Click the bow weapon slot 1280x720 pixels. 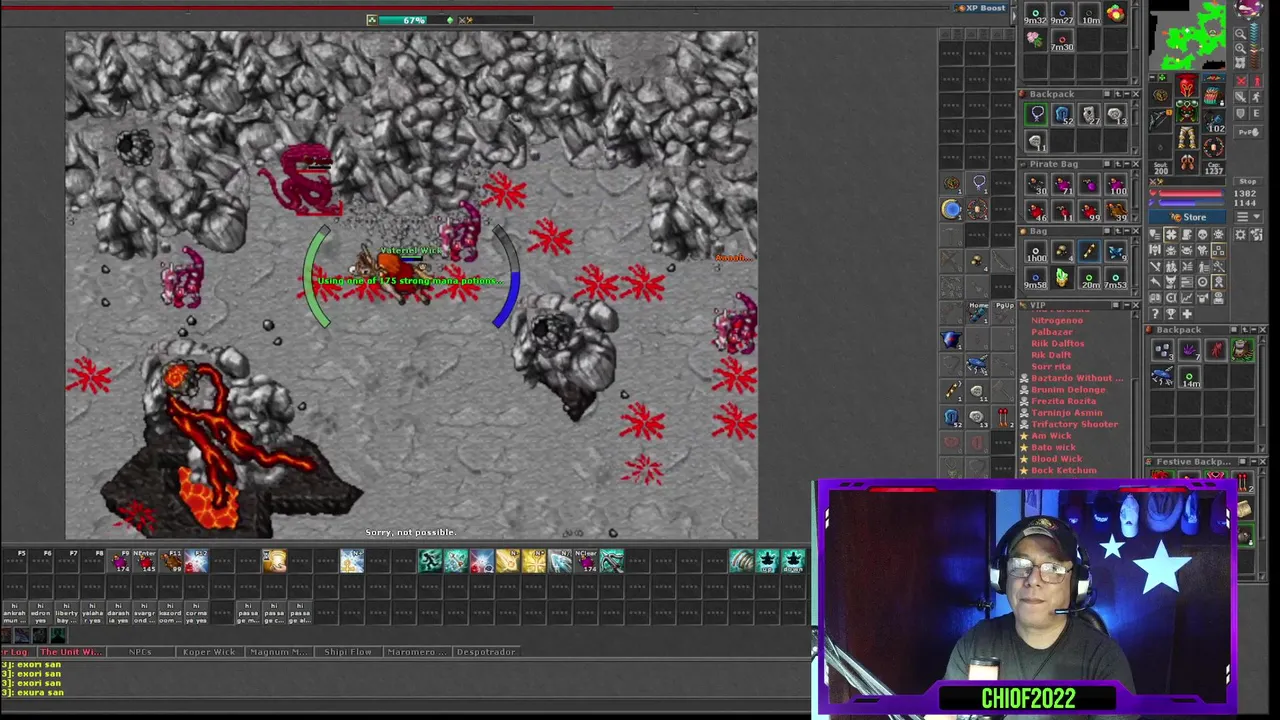pyautogui.click(x=1160, y=120)
